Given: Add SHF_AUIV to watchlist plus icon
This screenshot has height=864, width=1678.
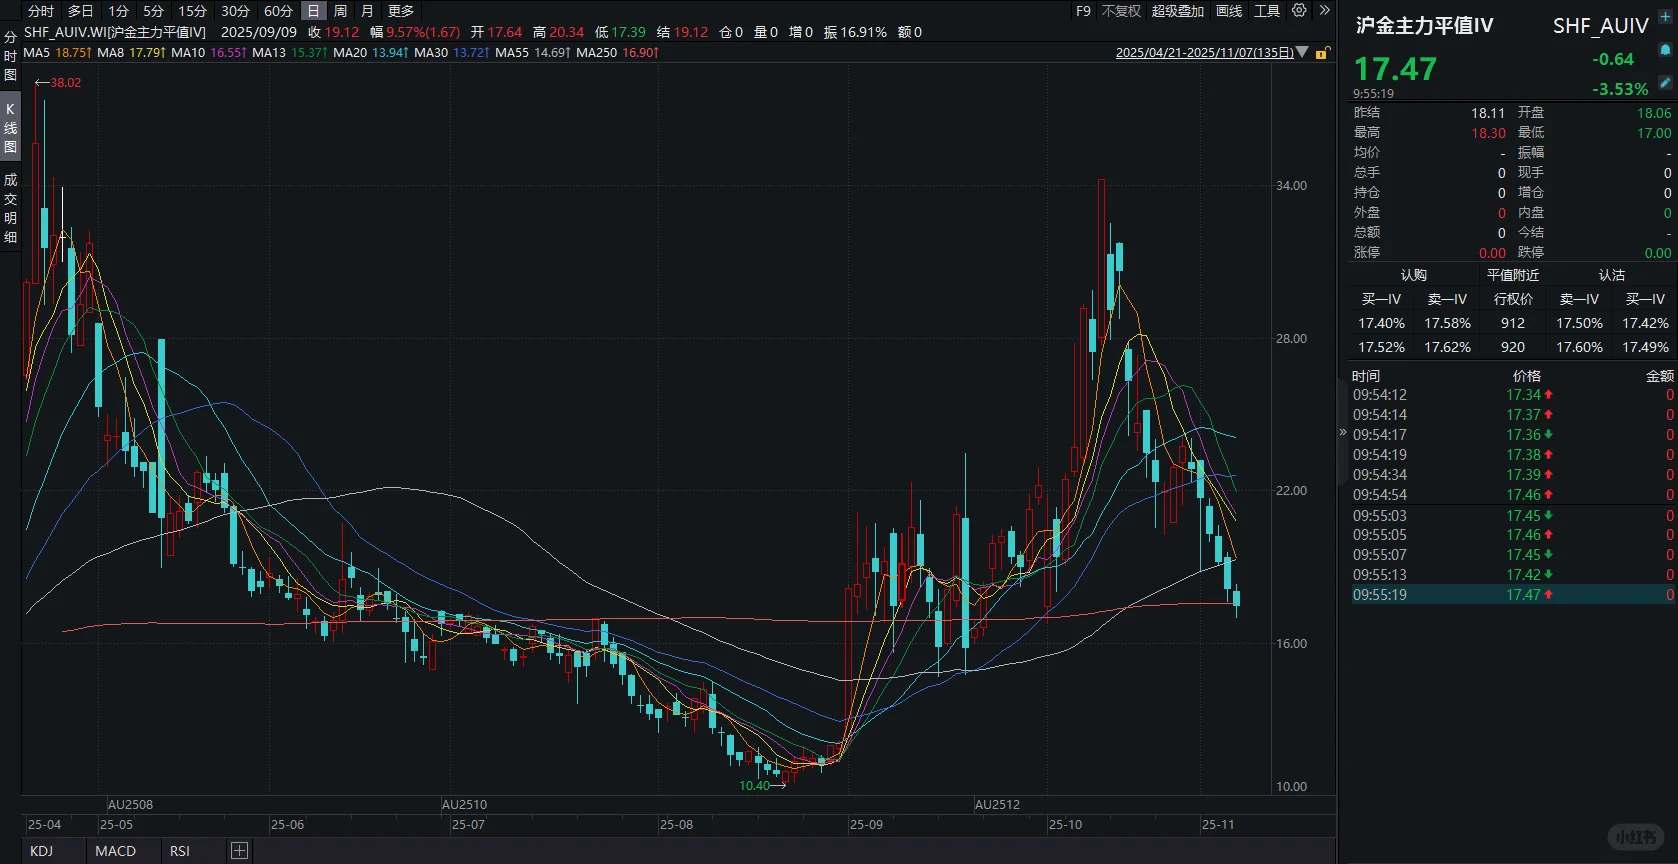Looking at the screenshot, I should (x=1665, y=17).
